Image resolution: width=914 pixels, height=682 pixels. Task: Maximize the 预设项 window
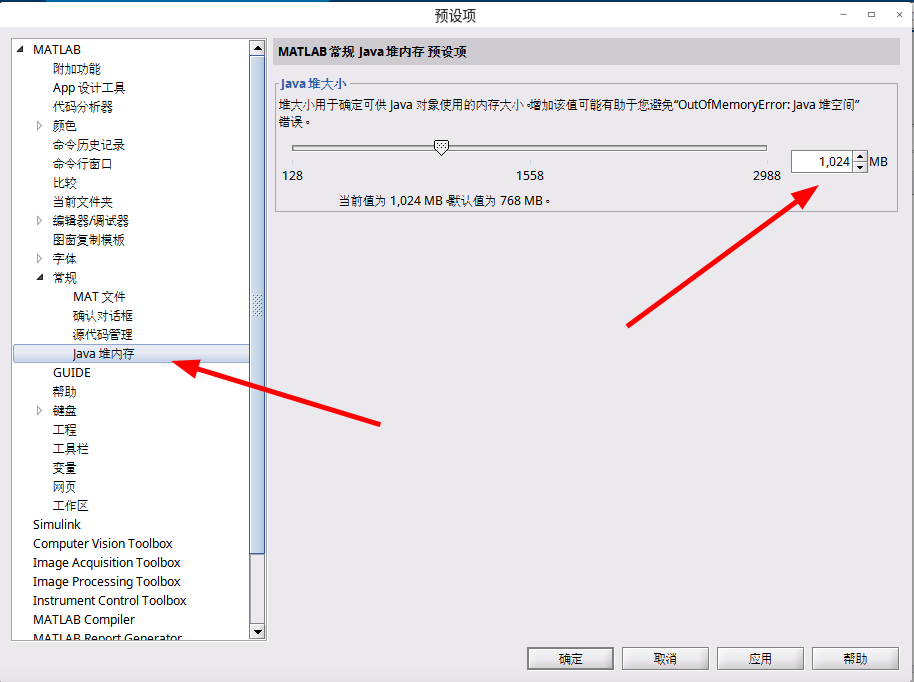tap(871, 15)
